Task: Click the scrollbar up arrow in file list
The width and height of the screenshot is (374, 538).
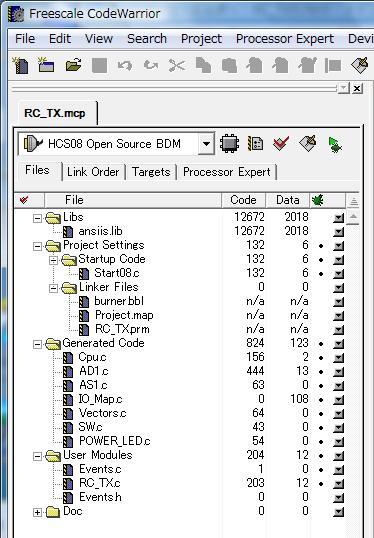Action: pyautogui.click(x=353, y=217)
